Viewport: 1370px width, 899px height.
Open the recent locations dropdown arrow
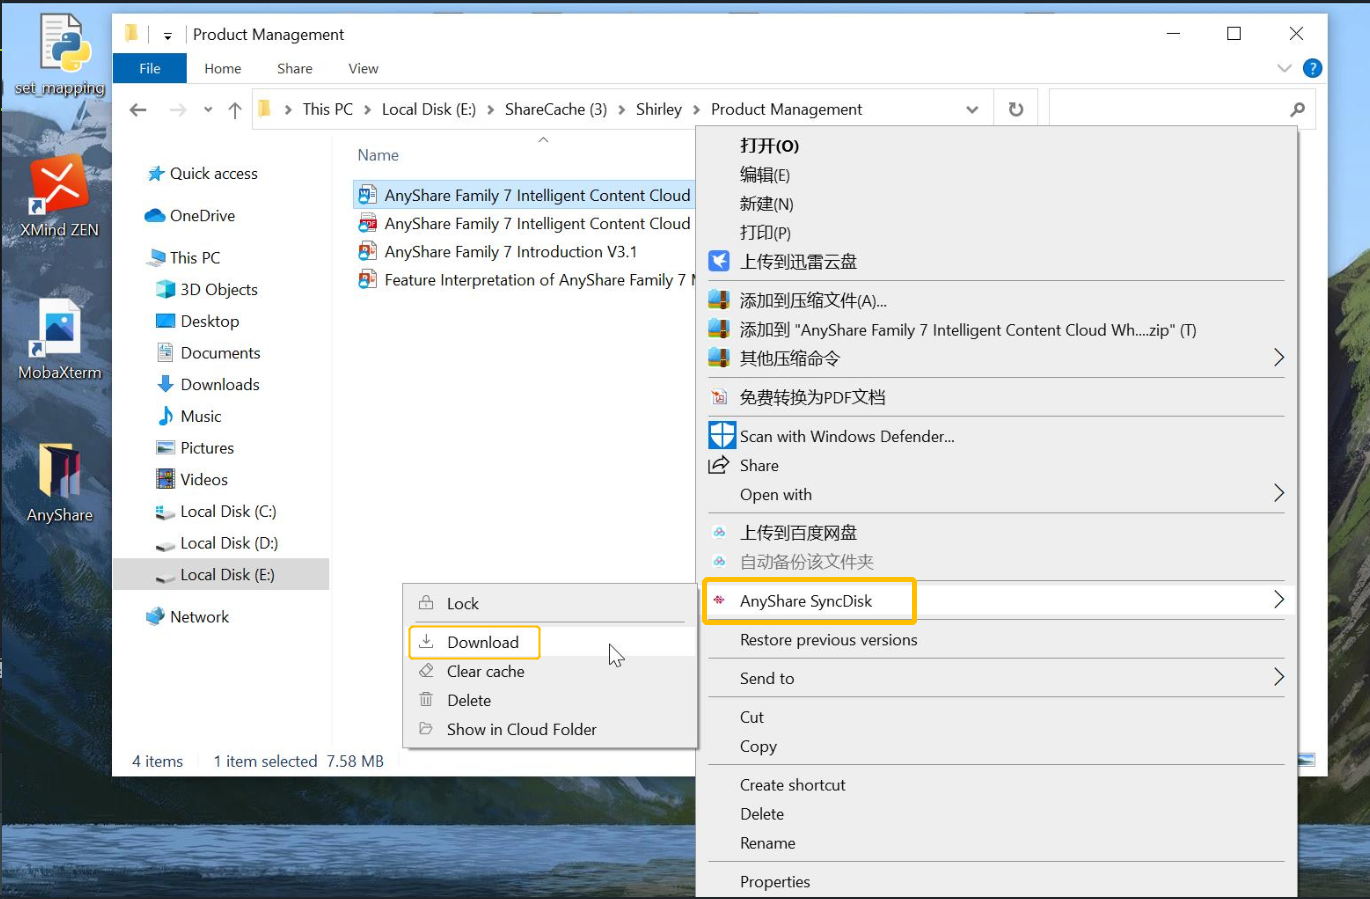pyautogui.click(x=208, y=110)
